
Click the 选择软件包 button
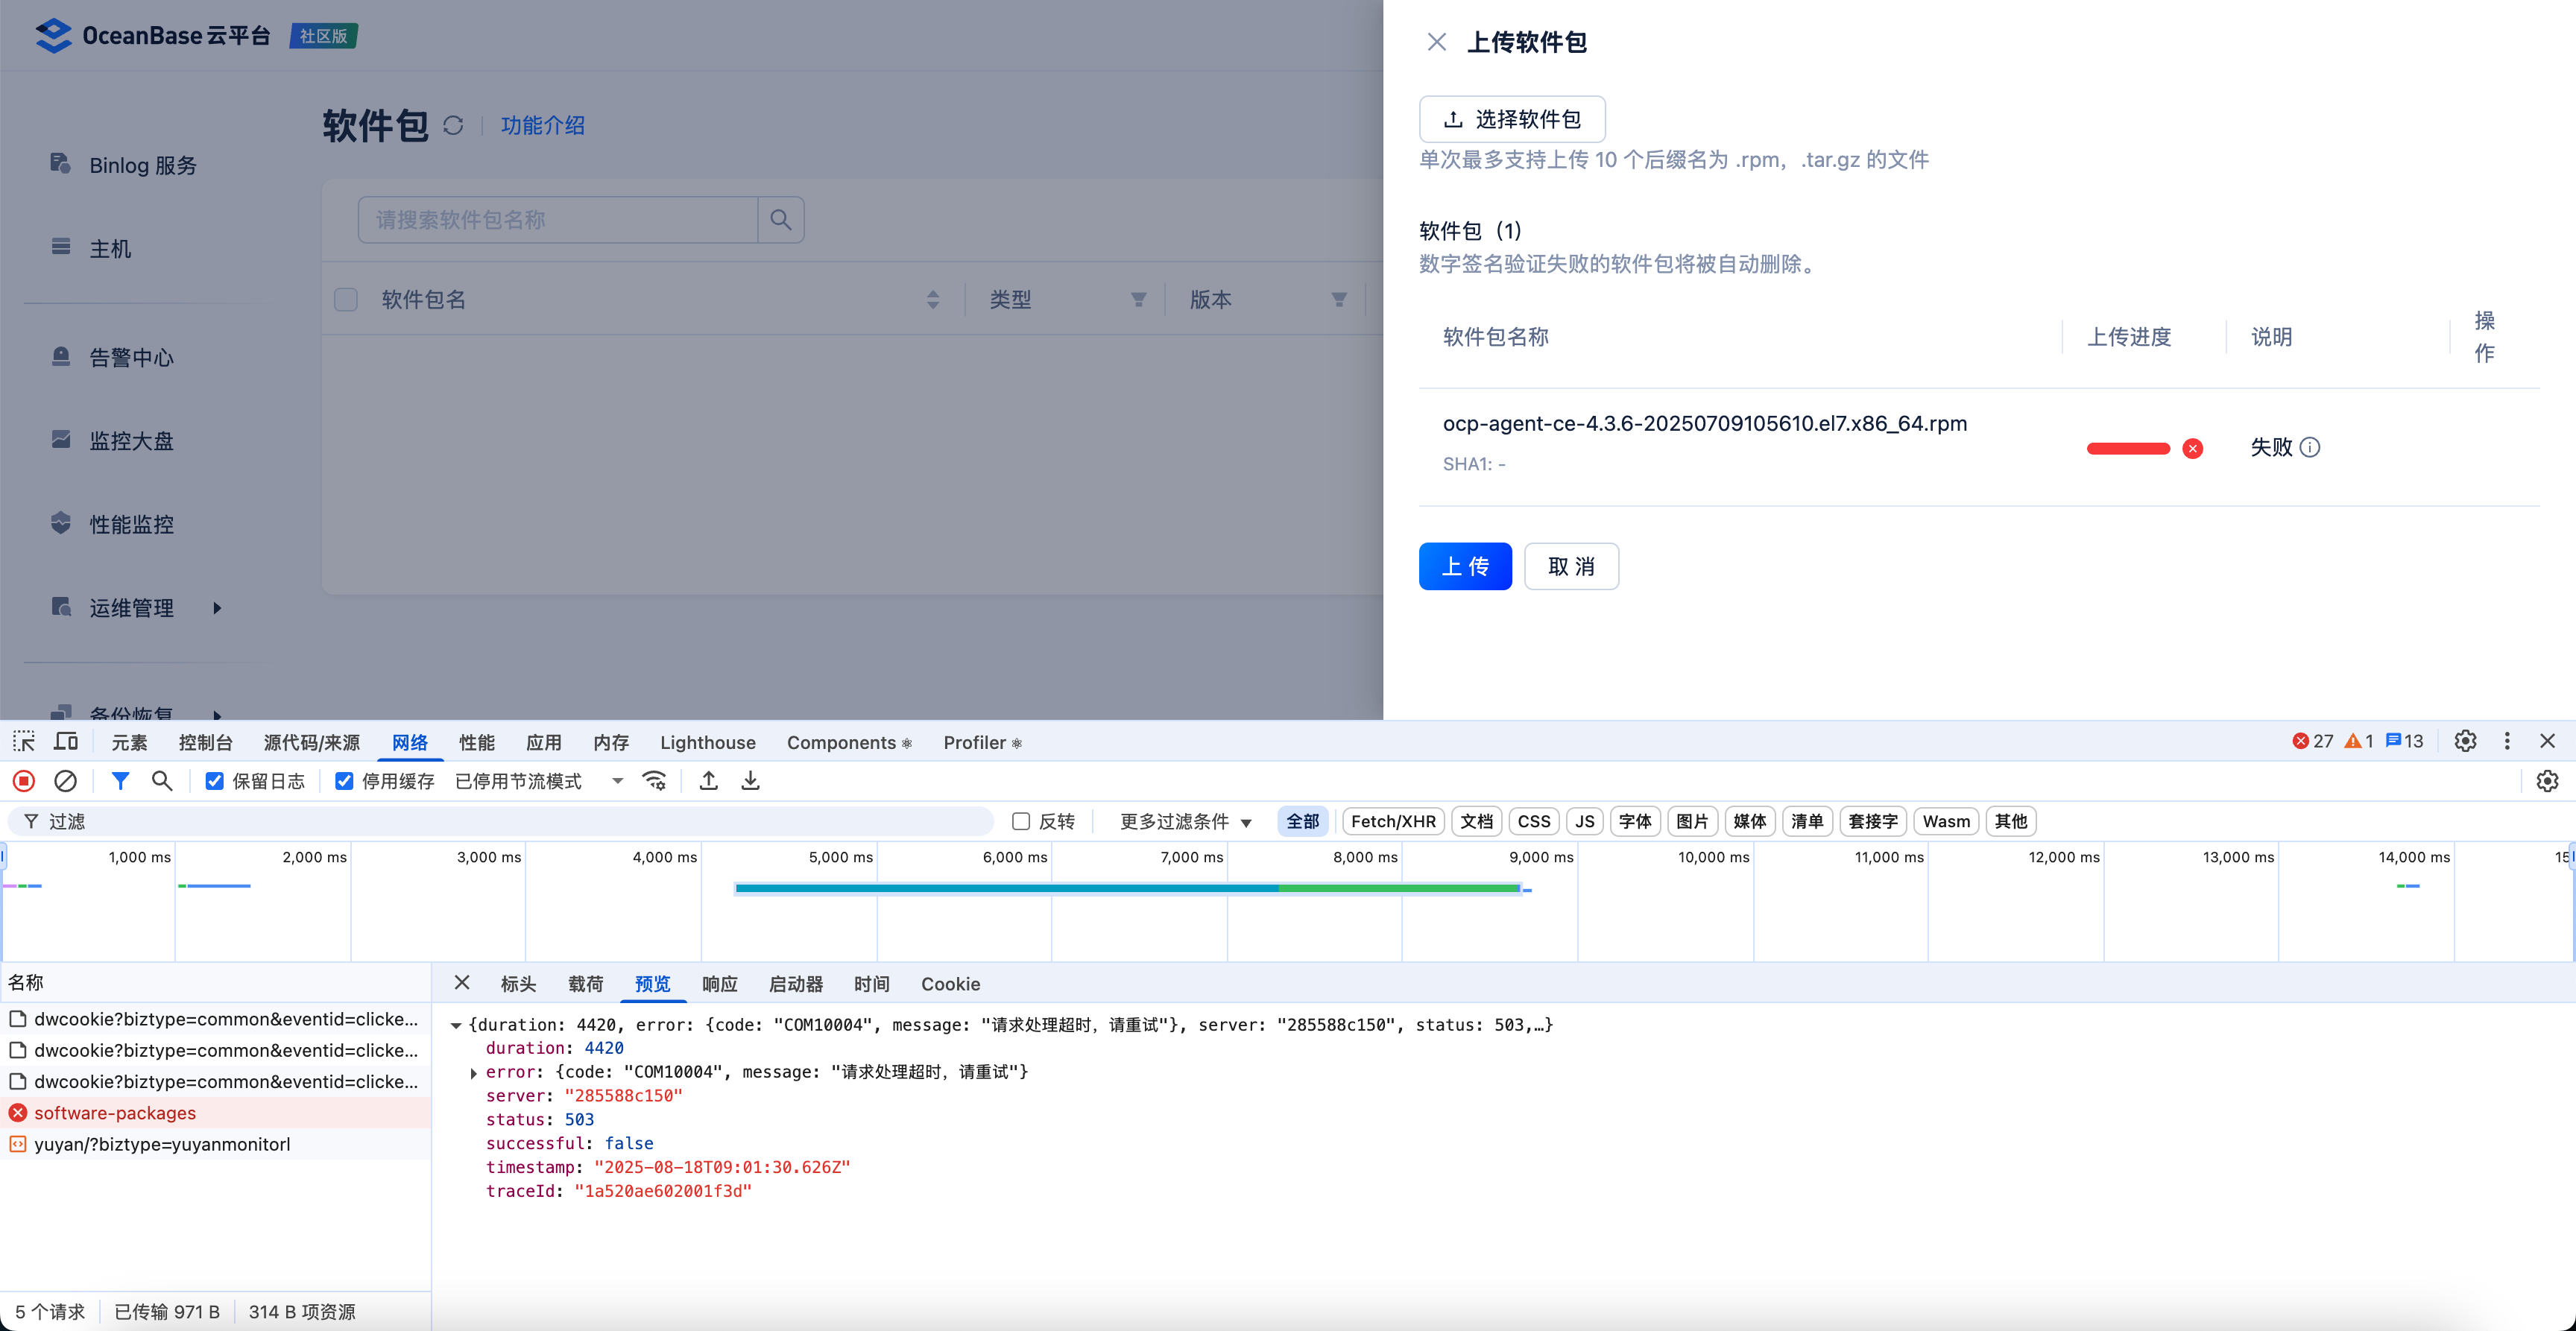coord(1512,119)
